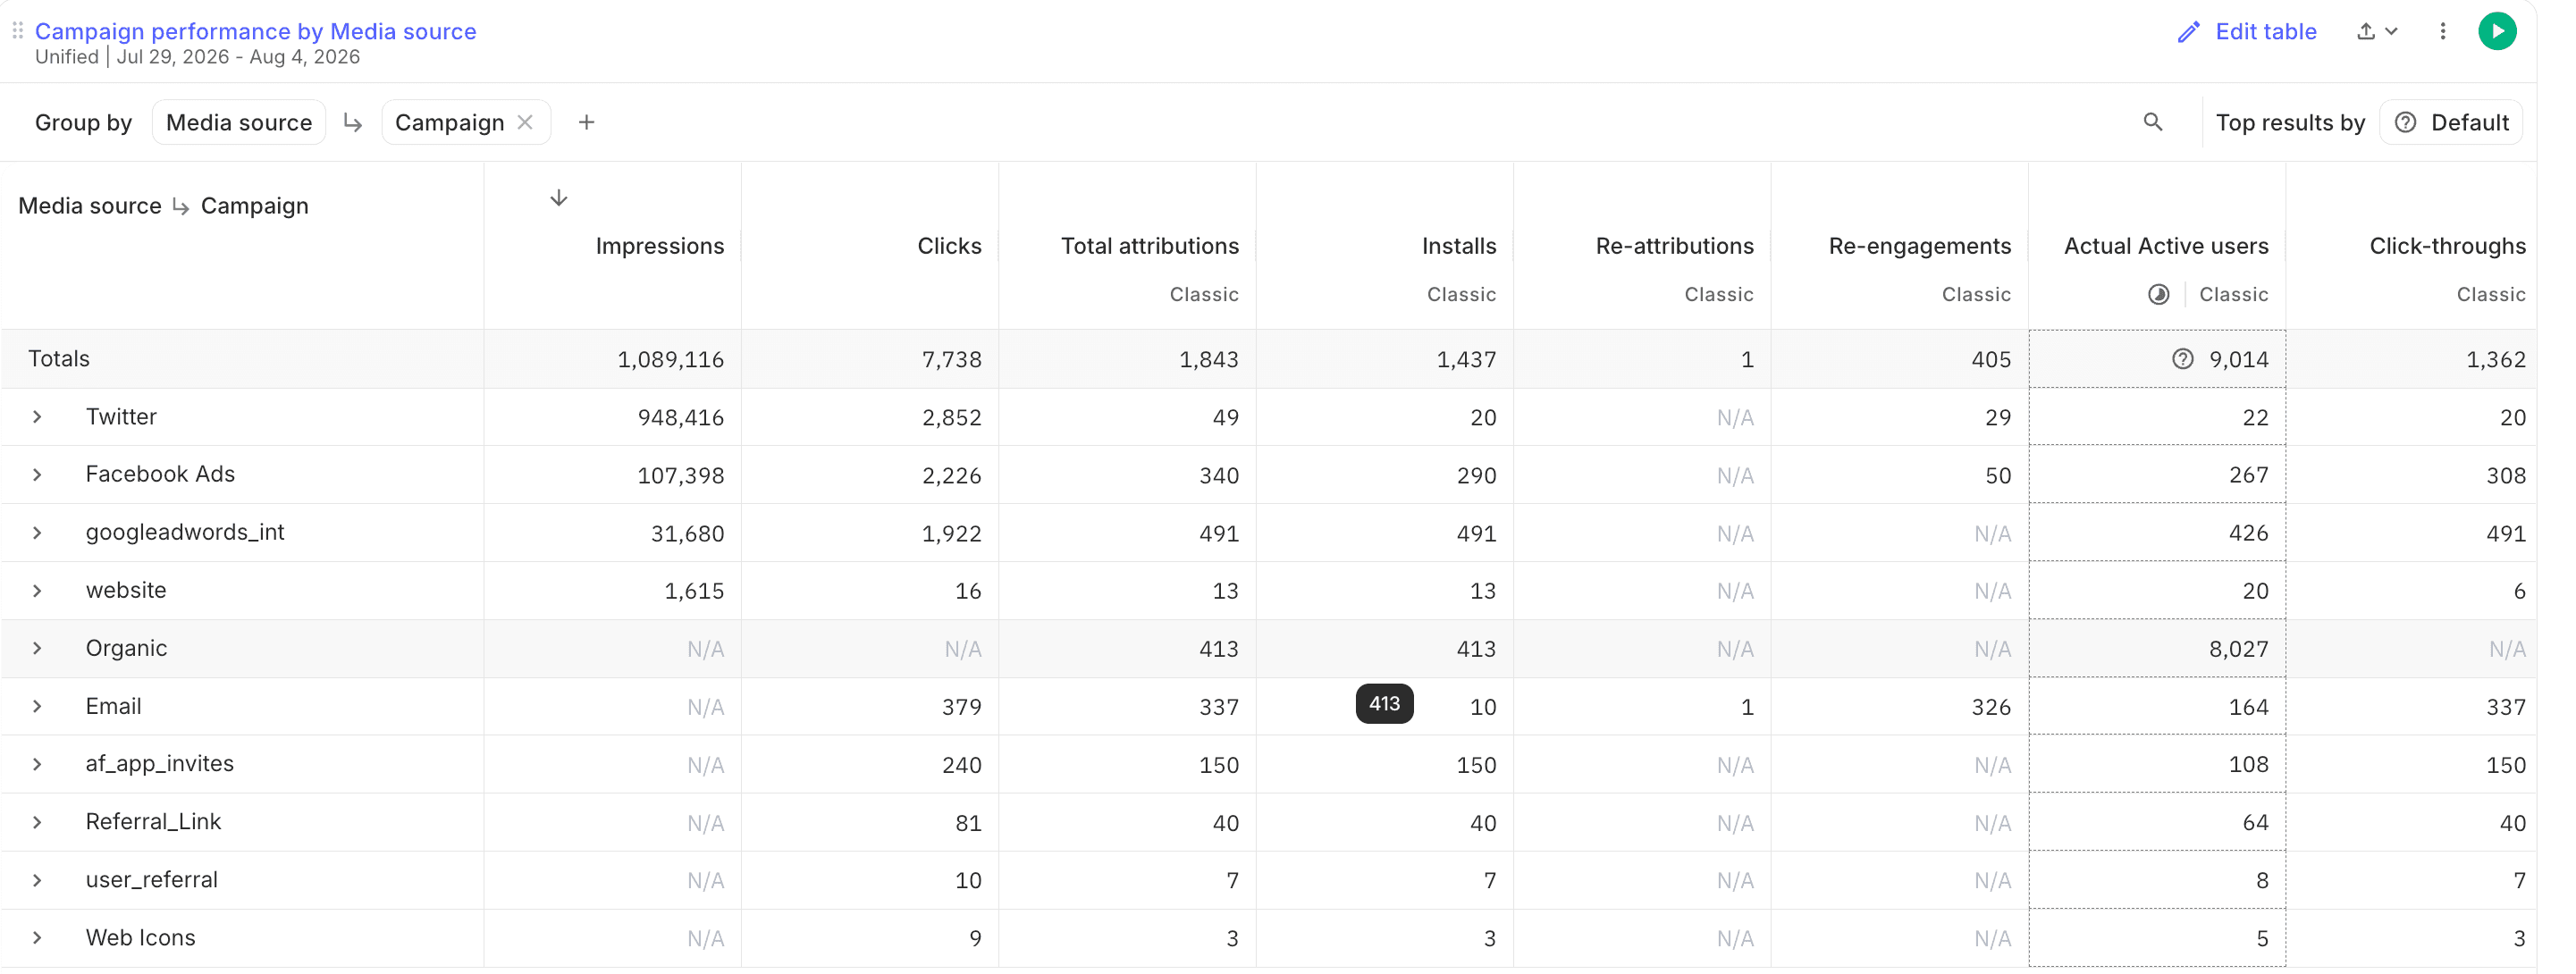Click the 948,416 Twitter impressions cell
This screenshot has height=974, width=2576.
point(680,418)
